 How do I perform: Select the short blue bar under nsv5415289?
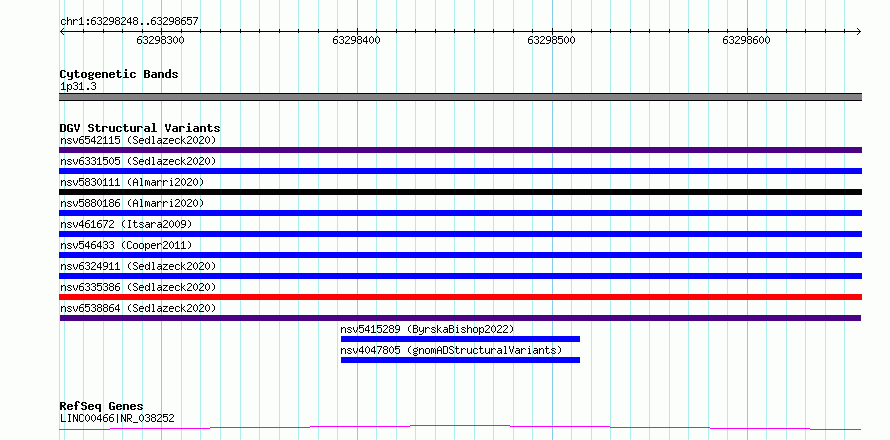tap(460, 339)
